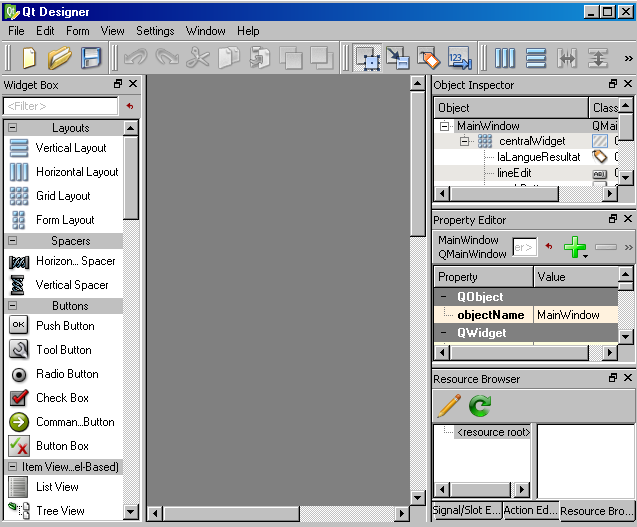The height and width of the screenshot is (527, 637).
Task: Click the objectName value MainWindow
Action: [x=575, y=315]
